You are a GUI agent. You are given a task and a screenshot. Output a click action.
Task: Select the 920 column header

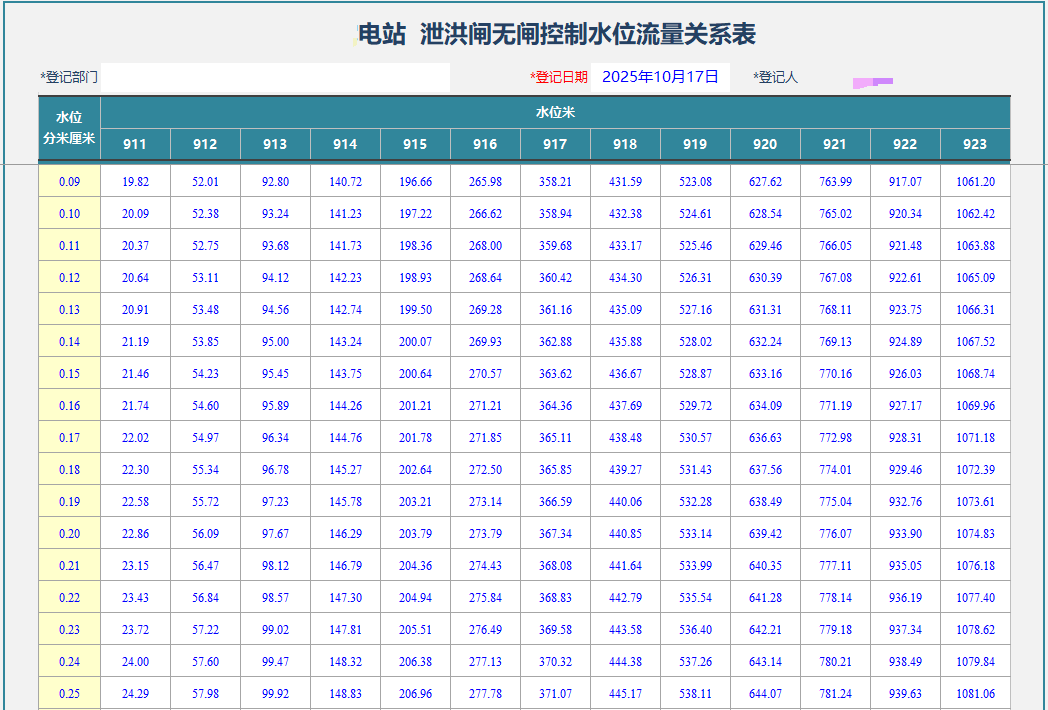[765, 144]
